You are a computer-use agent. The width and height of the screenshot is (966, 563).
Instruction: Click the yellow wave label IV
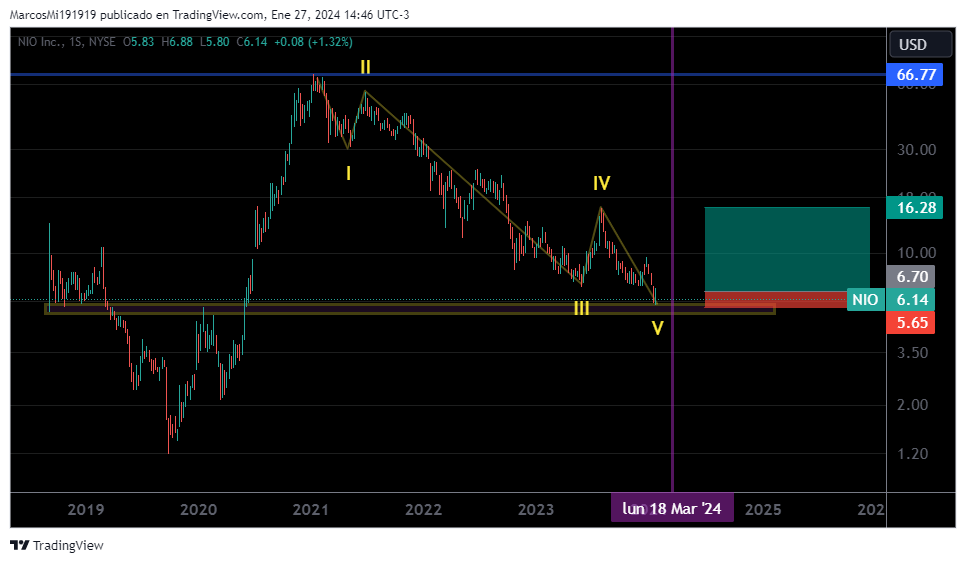click(601, 183)
